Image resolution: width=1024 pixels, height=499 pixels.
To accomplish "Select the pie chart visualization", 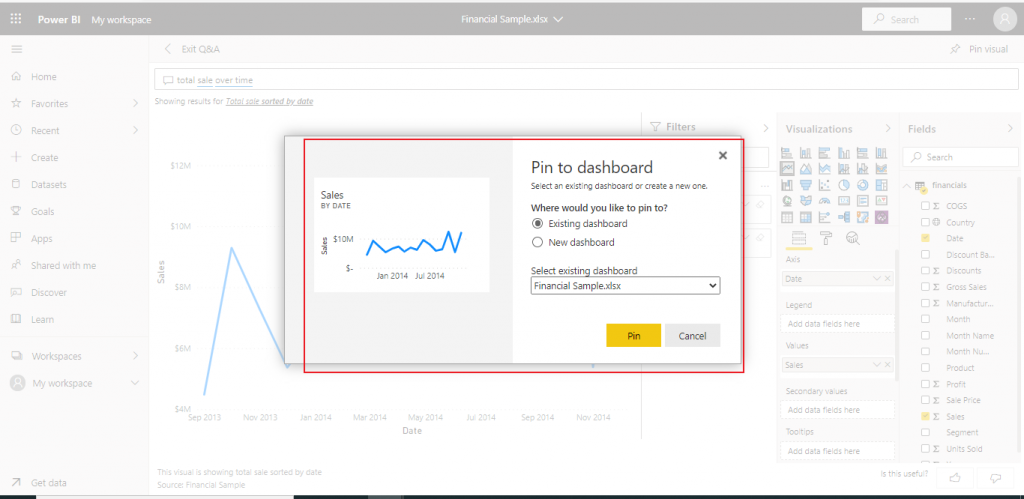I will (x=844, y=185).
